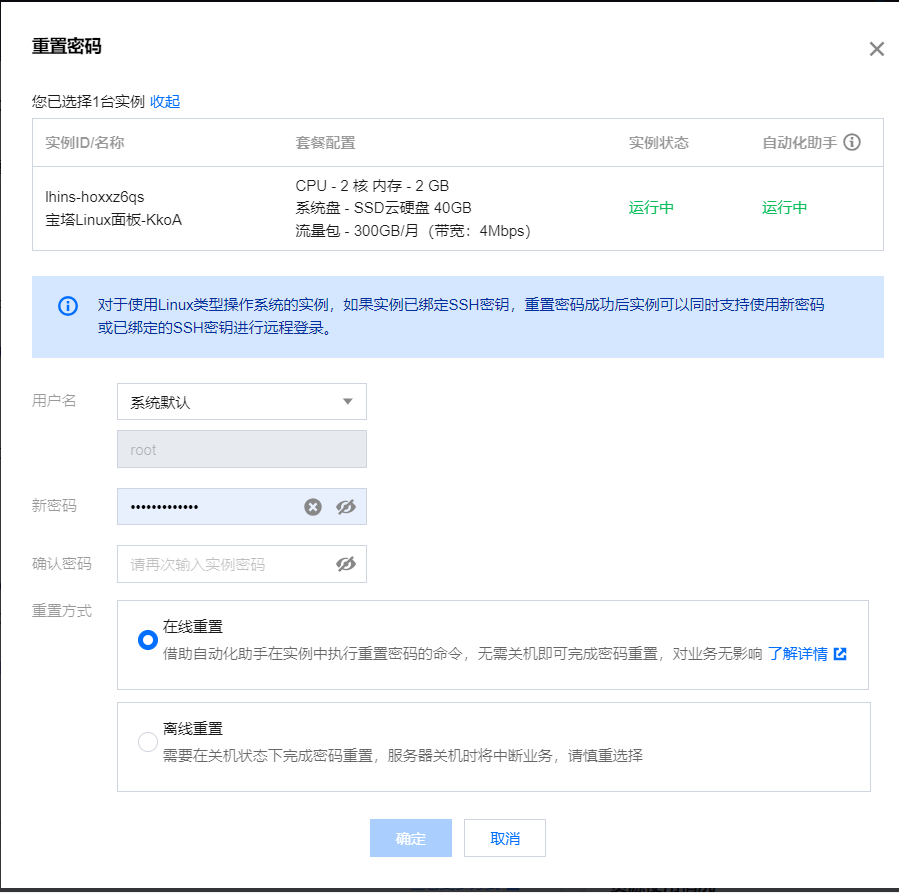
Task: Toggle visibility of the 确认密码 field
Action: 346,564
